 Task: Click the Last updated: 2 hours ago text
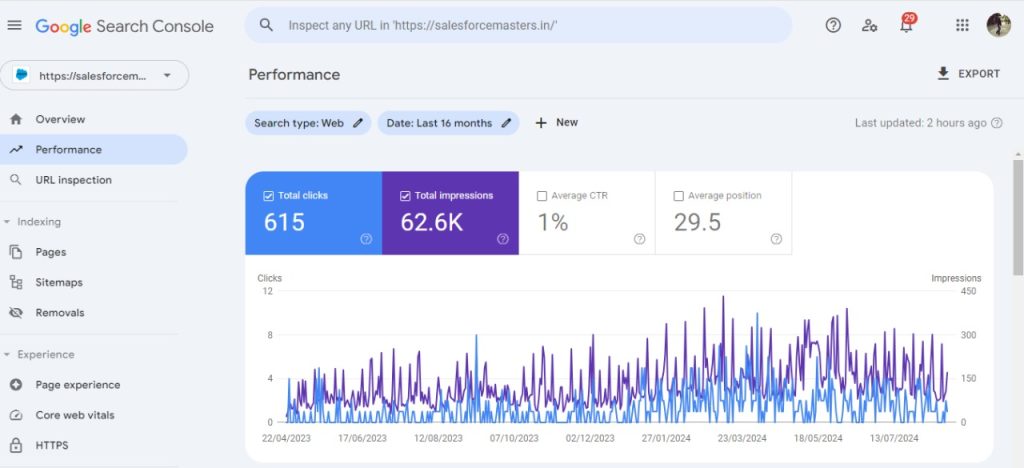tap(921, 123)
